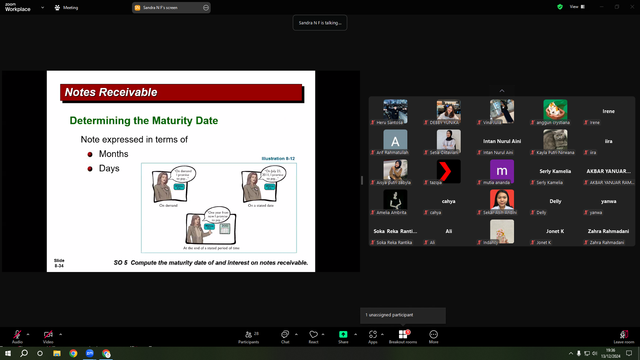Start video with the Video button
Screen dimensions: 640x360
tap(48, 336)
